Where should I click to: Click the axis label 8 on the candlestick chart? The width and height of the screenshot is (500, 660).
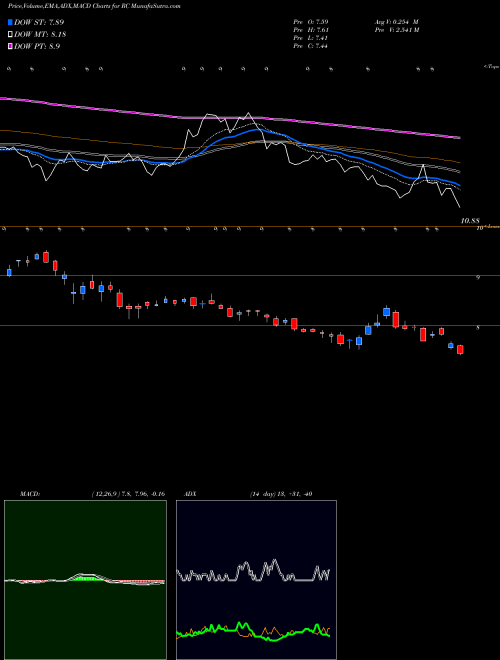coord(478,327)
